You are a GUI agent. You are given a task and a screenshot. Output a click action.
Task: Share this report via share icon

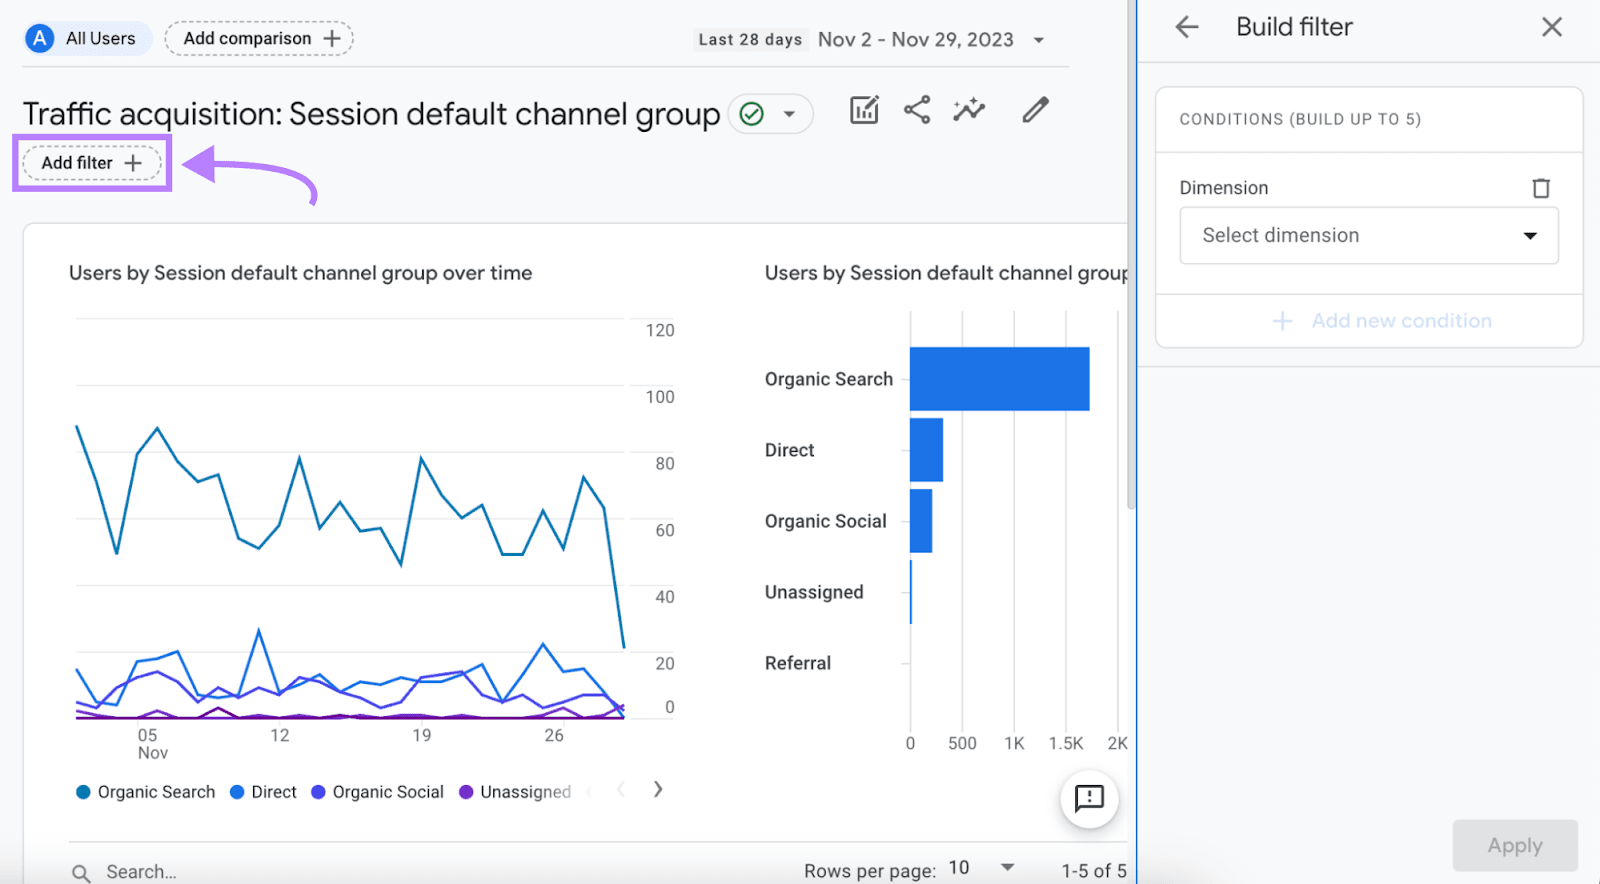point(917,110)
